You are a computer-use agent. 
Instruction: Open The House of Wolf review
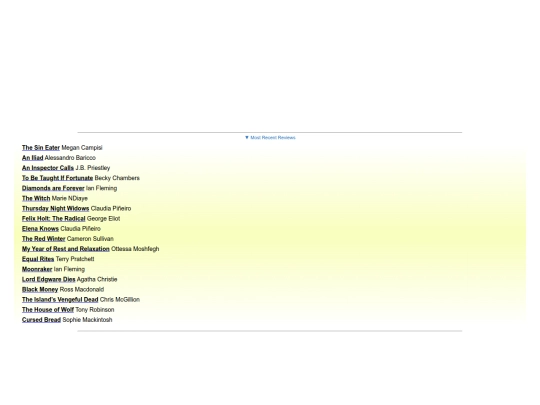tap(48, 310)
